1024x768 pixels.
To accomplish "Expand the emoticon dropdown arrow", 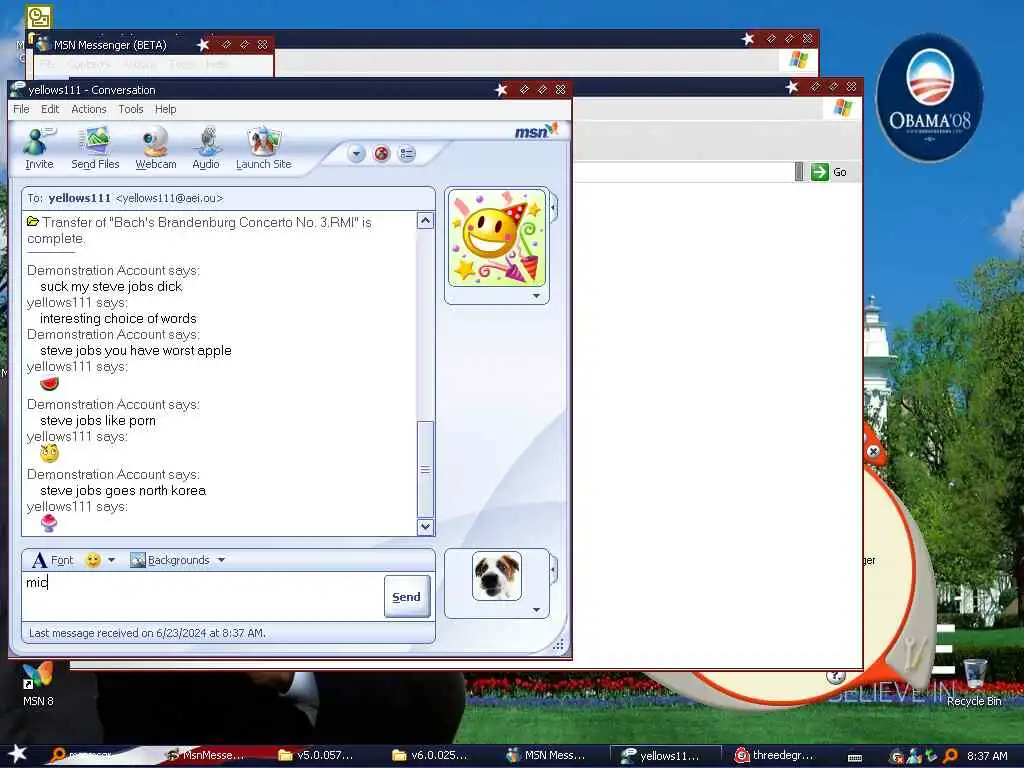I will click(112, 560).
